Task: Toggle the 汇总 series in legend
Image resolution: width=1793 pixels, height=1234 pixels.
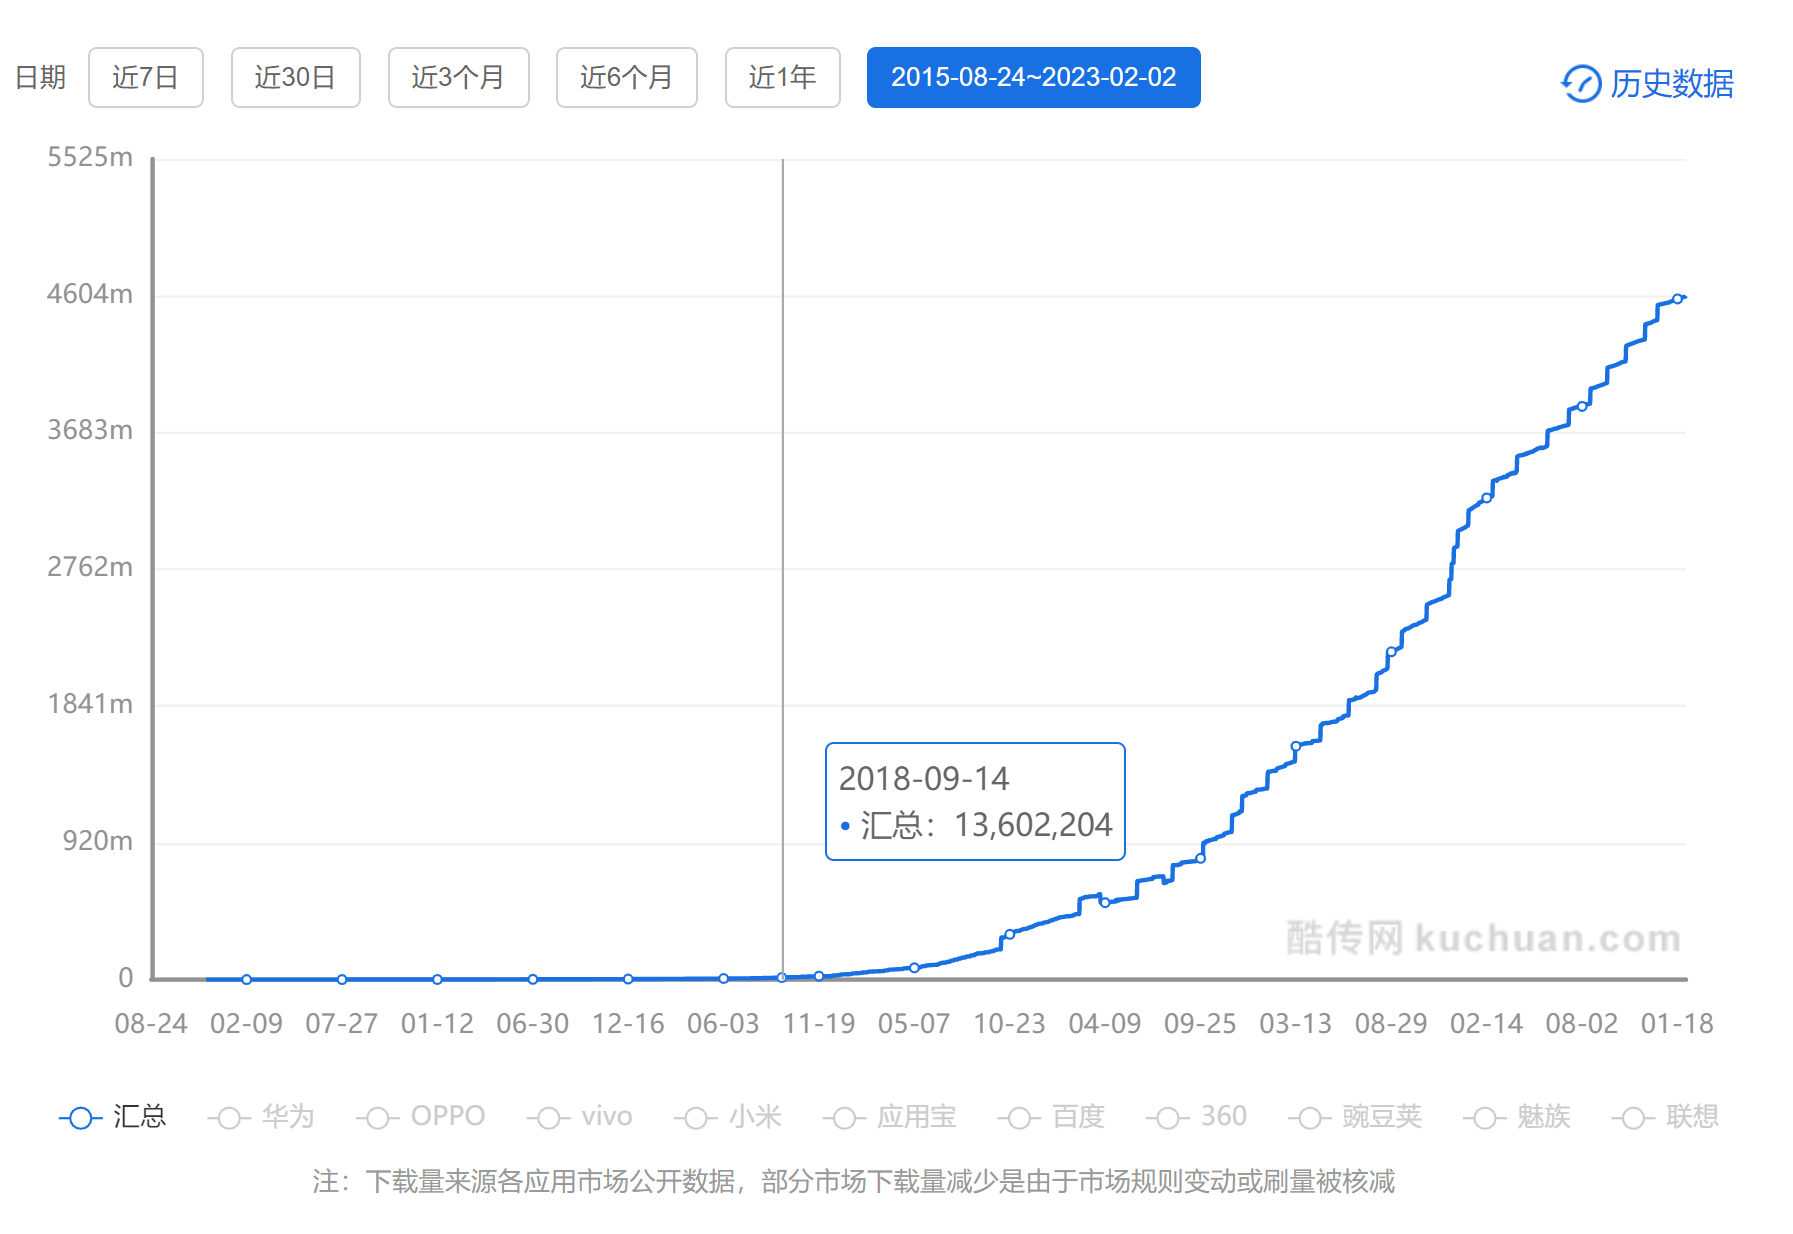Action: [81, 1117]
